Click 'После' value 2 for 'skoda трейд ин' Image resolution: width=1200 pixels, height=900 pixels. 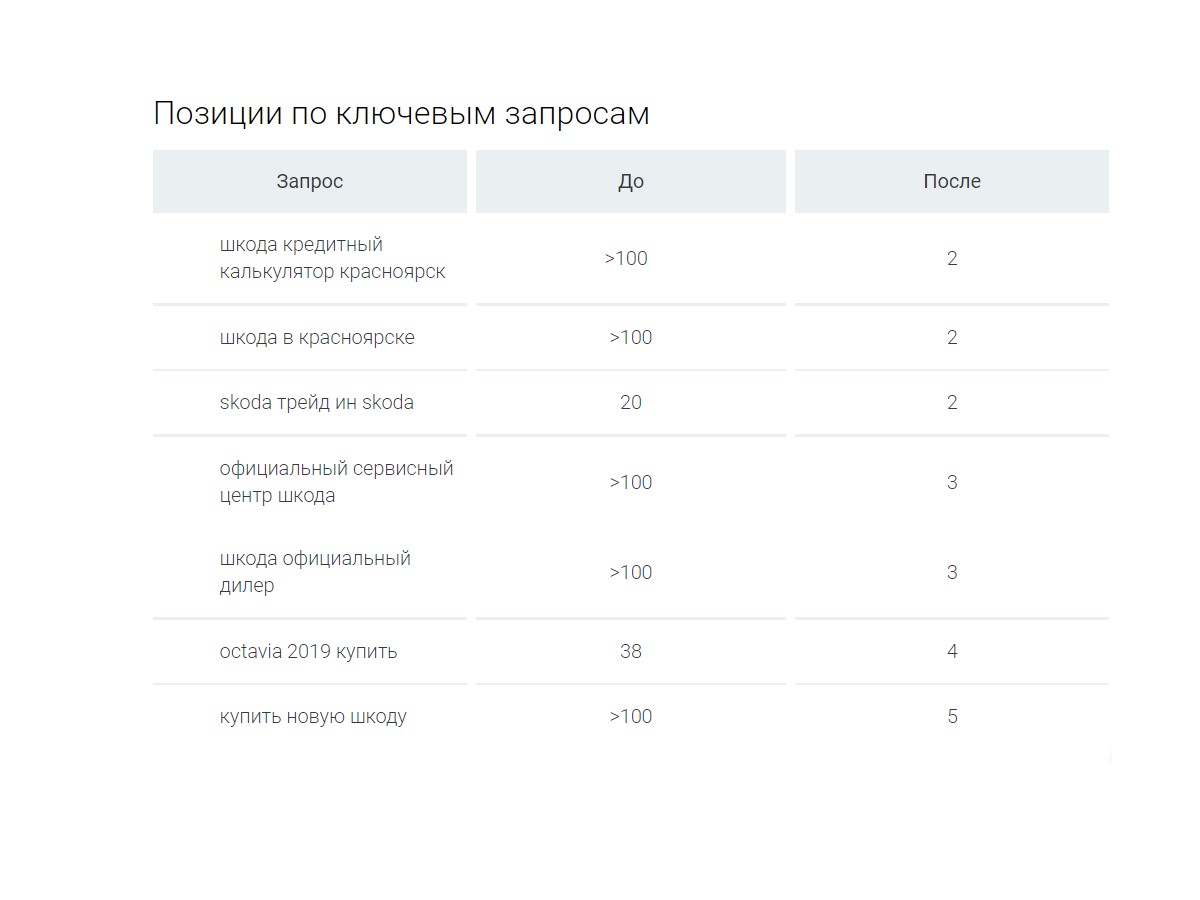click(x=952, y=402)
